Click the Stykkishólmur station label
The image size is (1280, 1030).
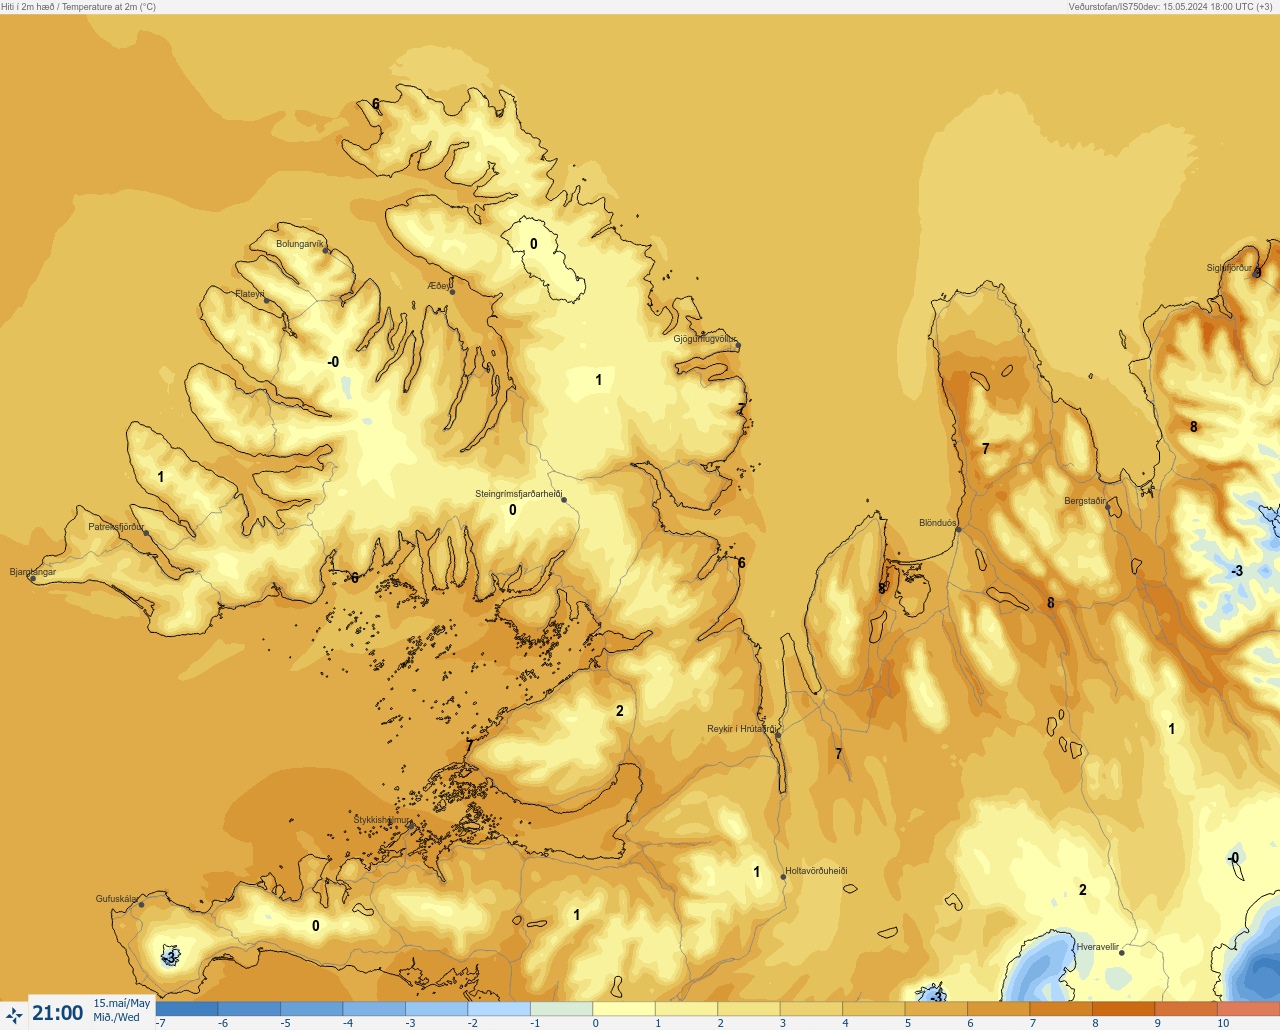(x=383, y=820)
